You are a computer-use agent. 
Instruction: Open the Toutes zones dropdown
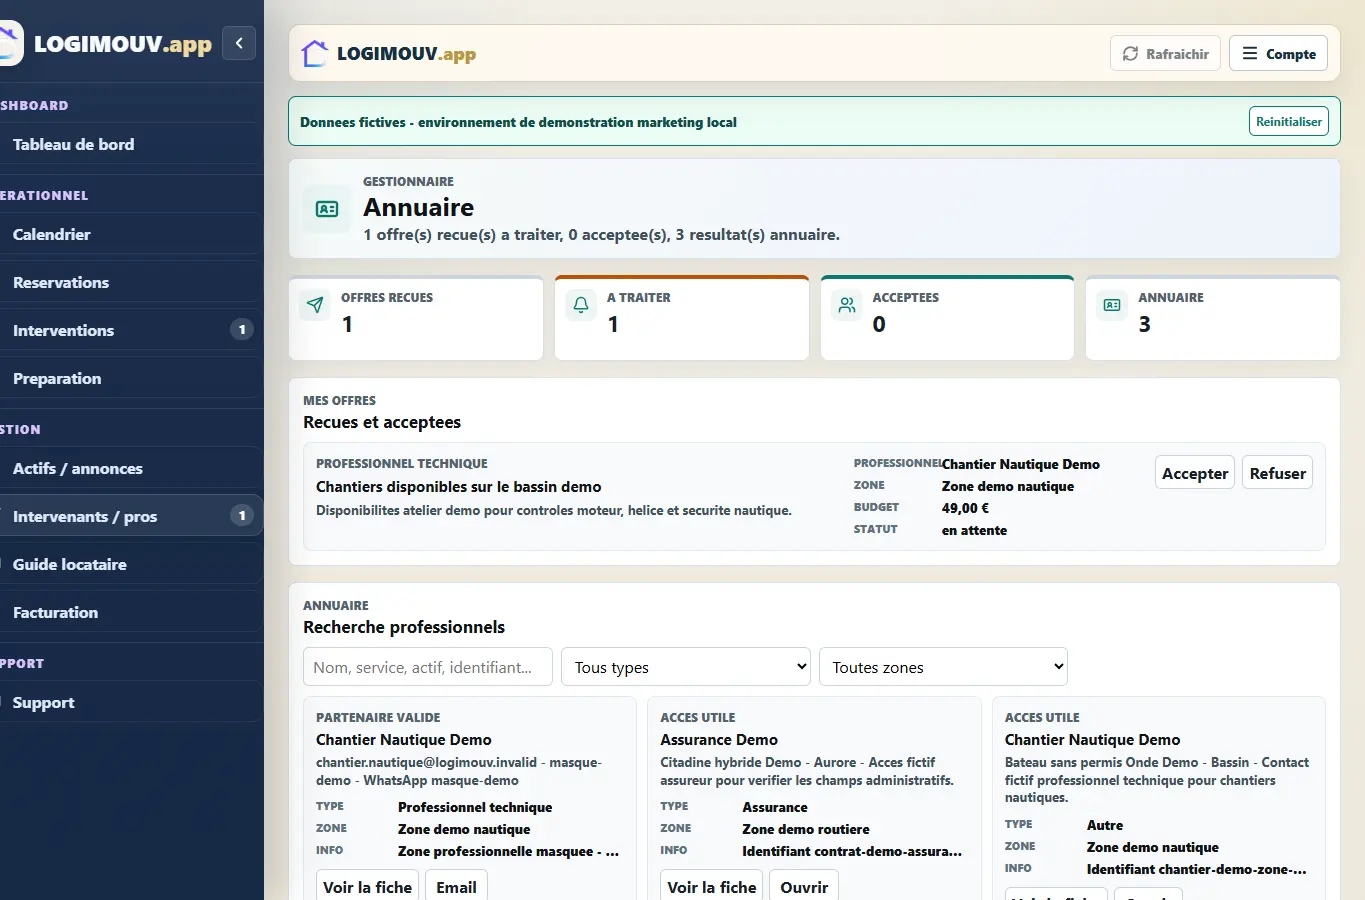tap(943, 667)
